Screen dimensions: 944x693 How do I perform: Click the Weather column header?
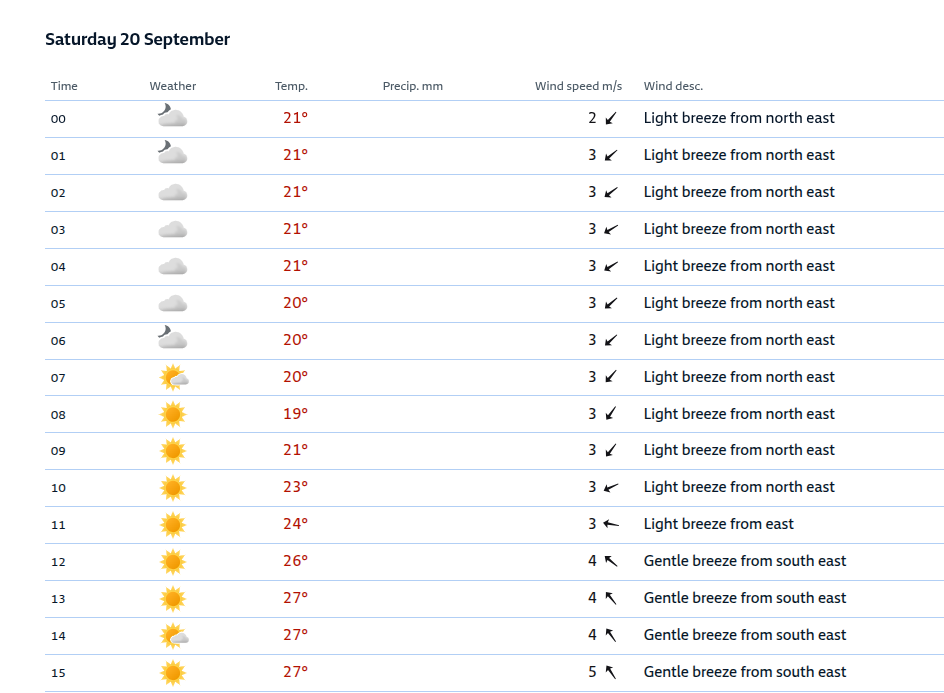click(x=173, y=86)
